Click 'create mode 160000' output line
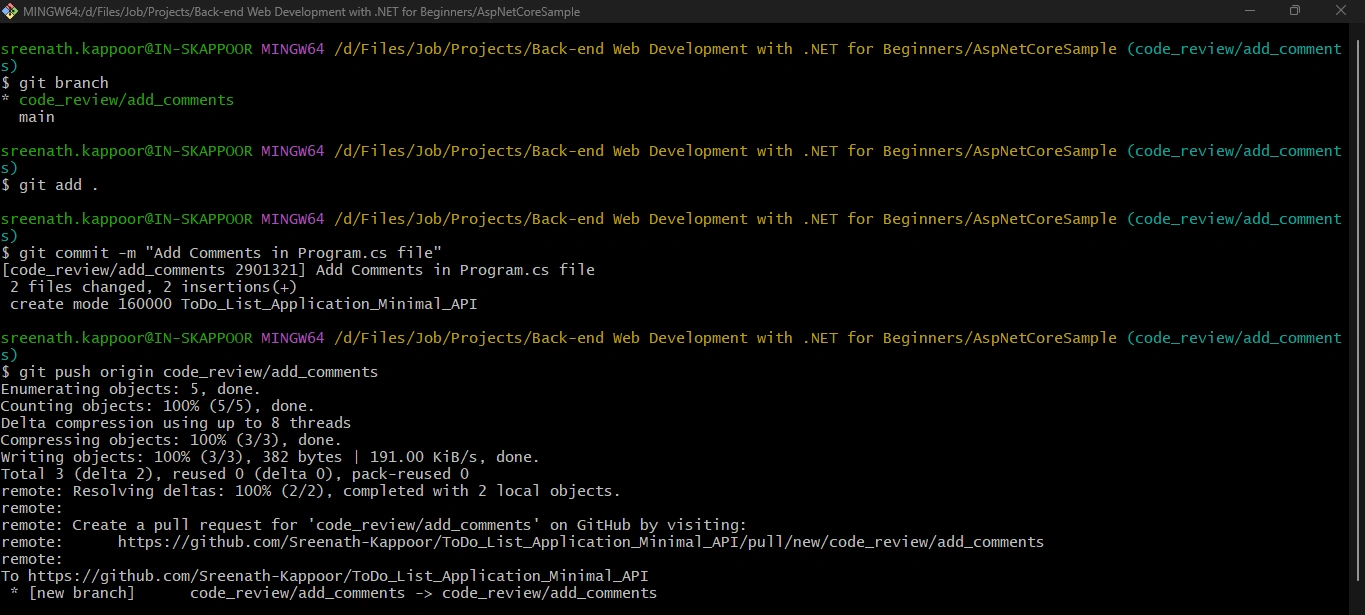This screenshot has height=615, width=1365. pos(243,304)
